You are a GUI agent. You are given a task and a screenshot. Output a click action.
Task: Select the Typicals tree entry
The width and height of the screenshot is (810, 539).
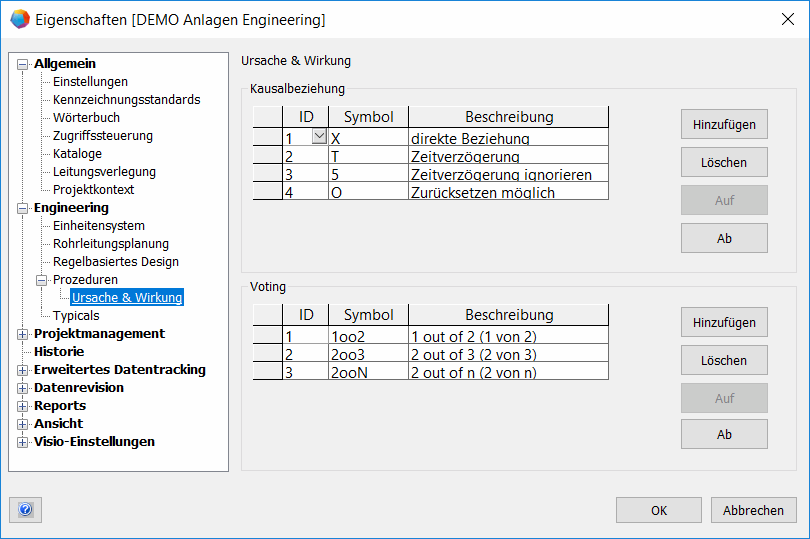click(76, 316)
